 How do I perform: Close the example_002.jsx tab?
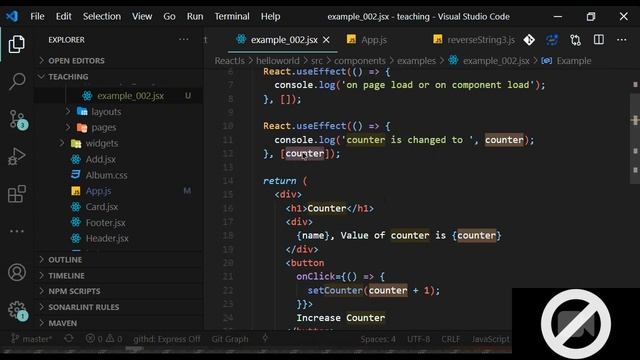(x=326, y=40)
